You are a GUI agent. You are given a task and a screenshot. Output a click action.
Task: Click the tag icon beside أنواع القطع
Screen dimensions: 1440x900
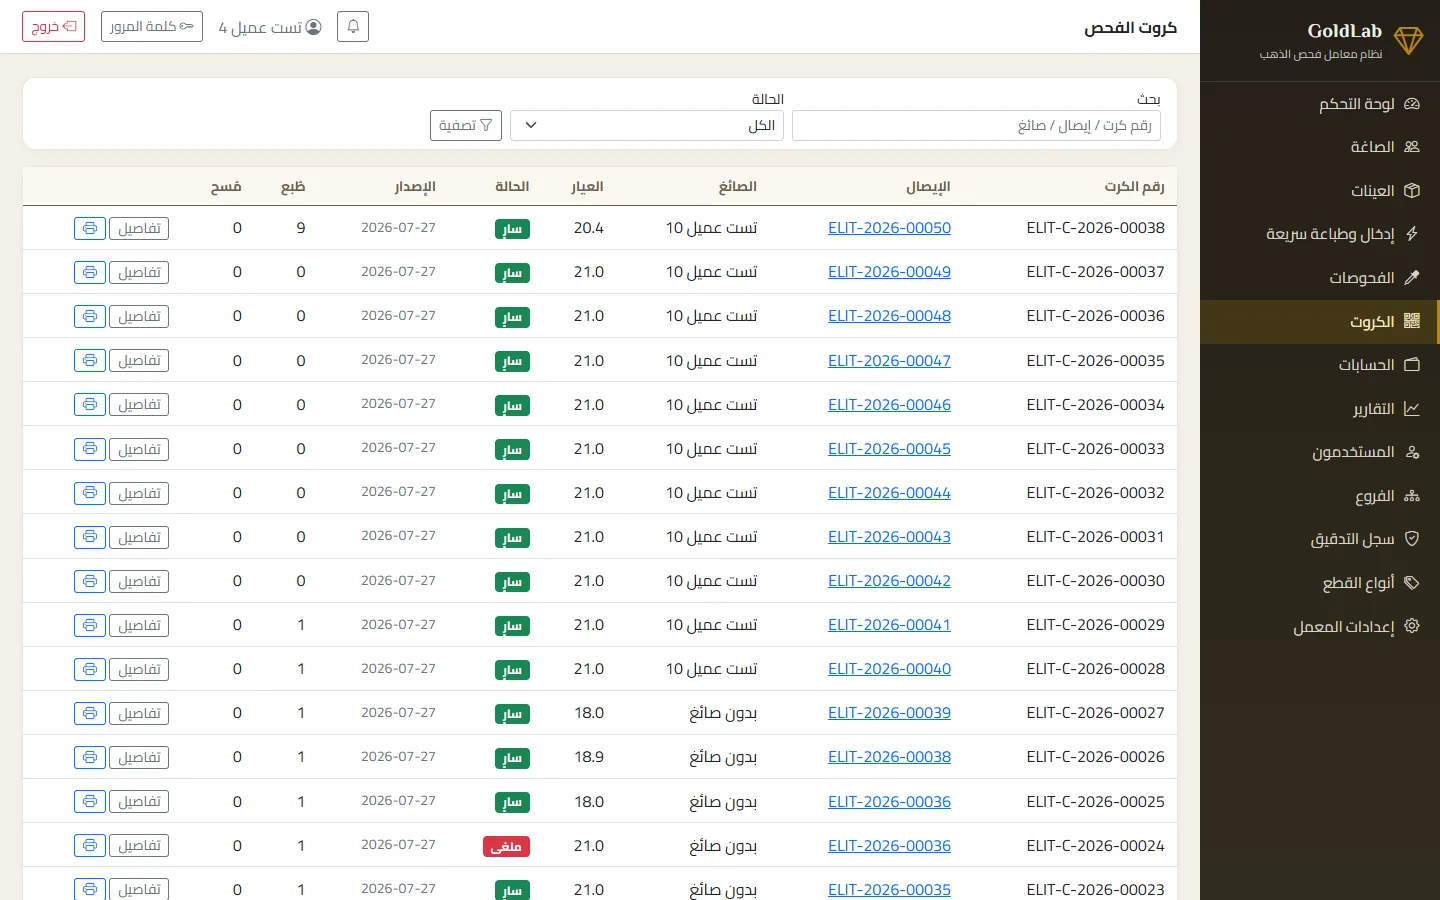[1412, 582]
